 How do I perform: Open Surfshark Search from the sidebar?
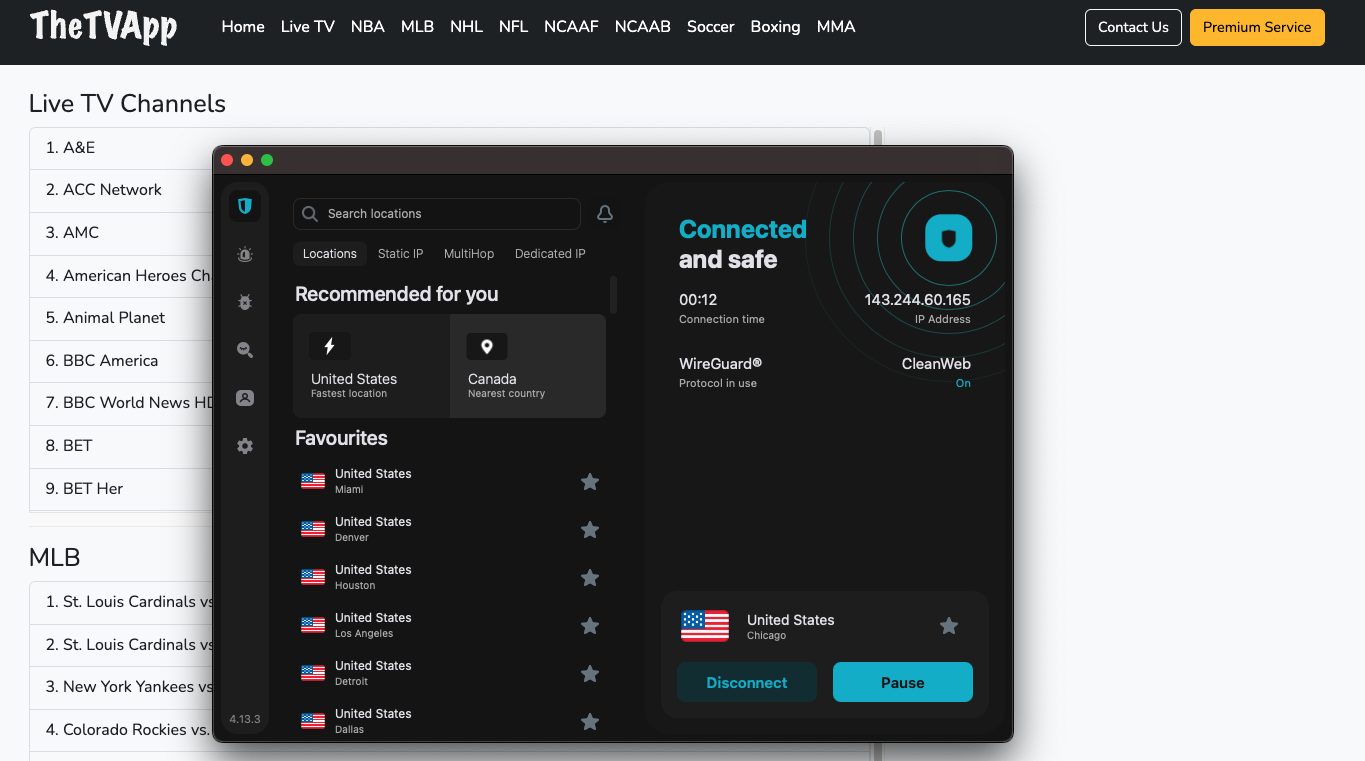(244, 350)
